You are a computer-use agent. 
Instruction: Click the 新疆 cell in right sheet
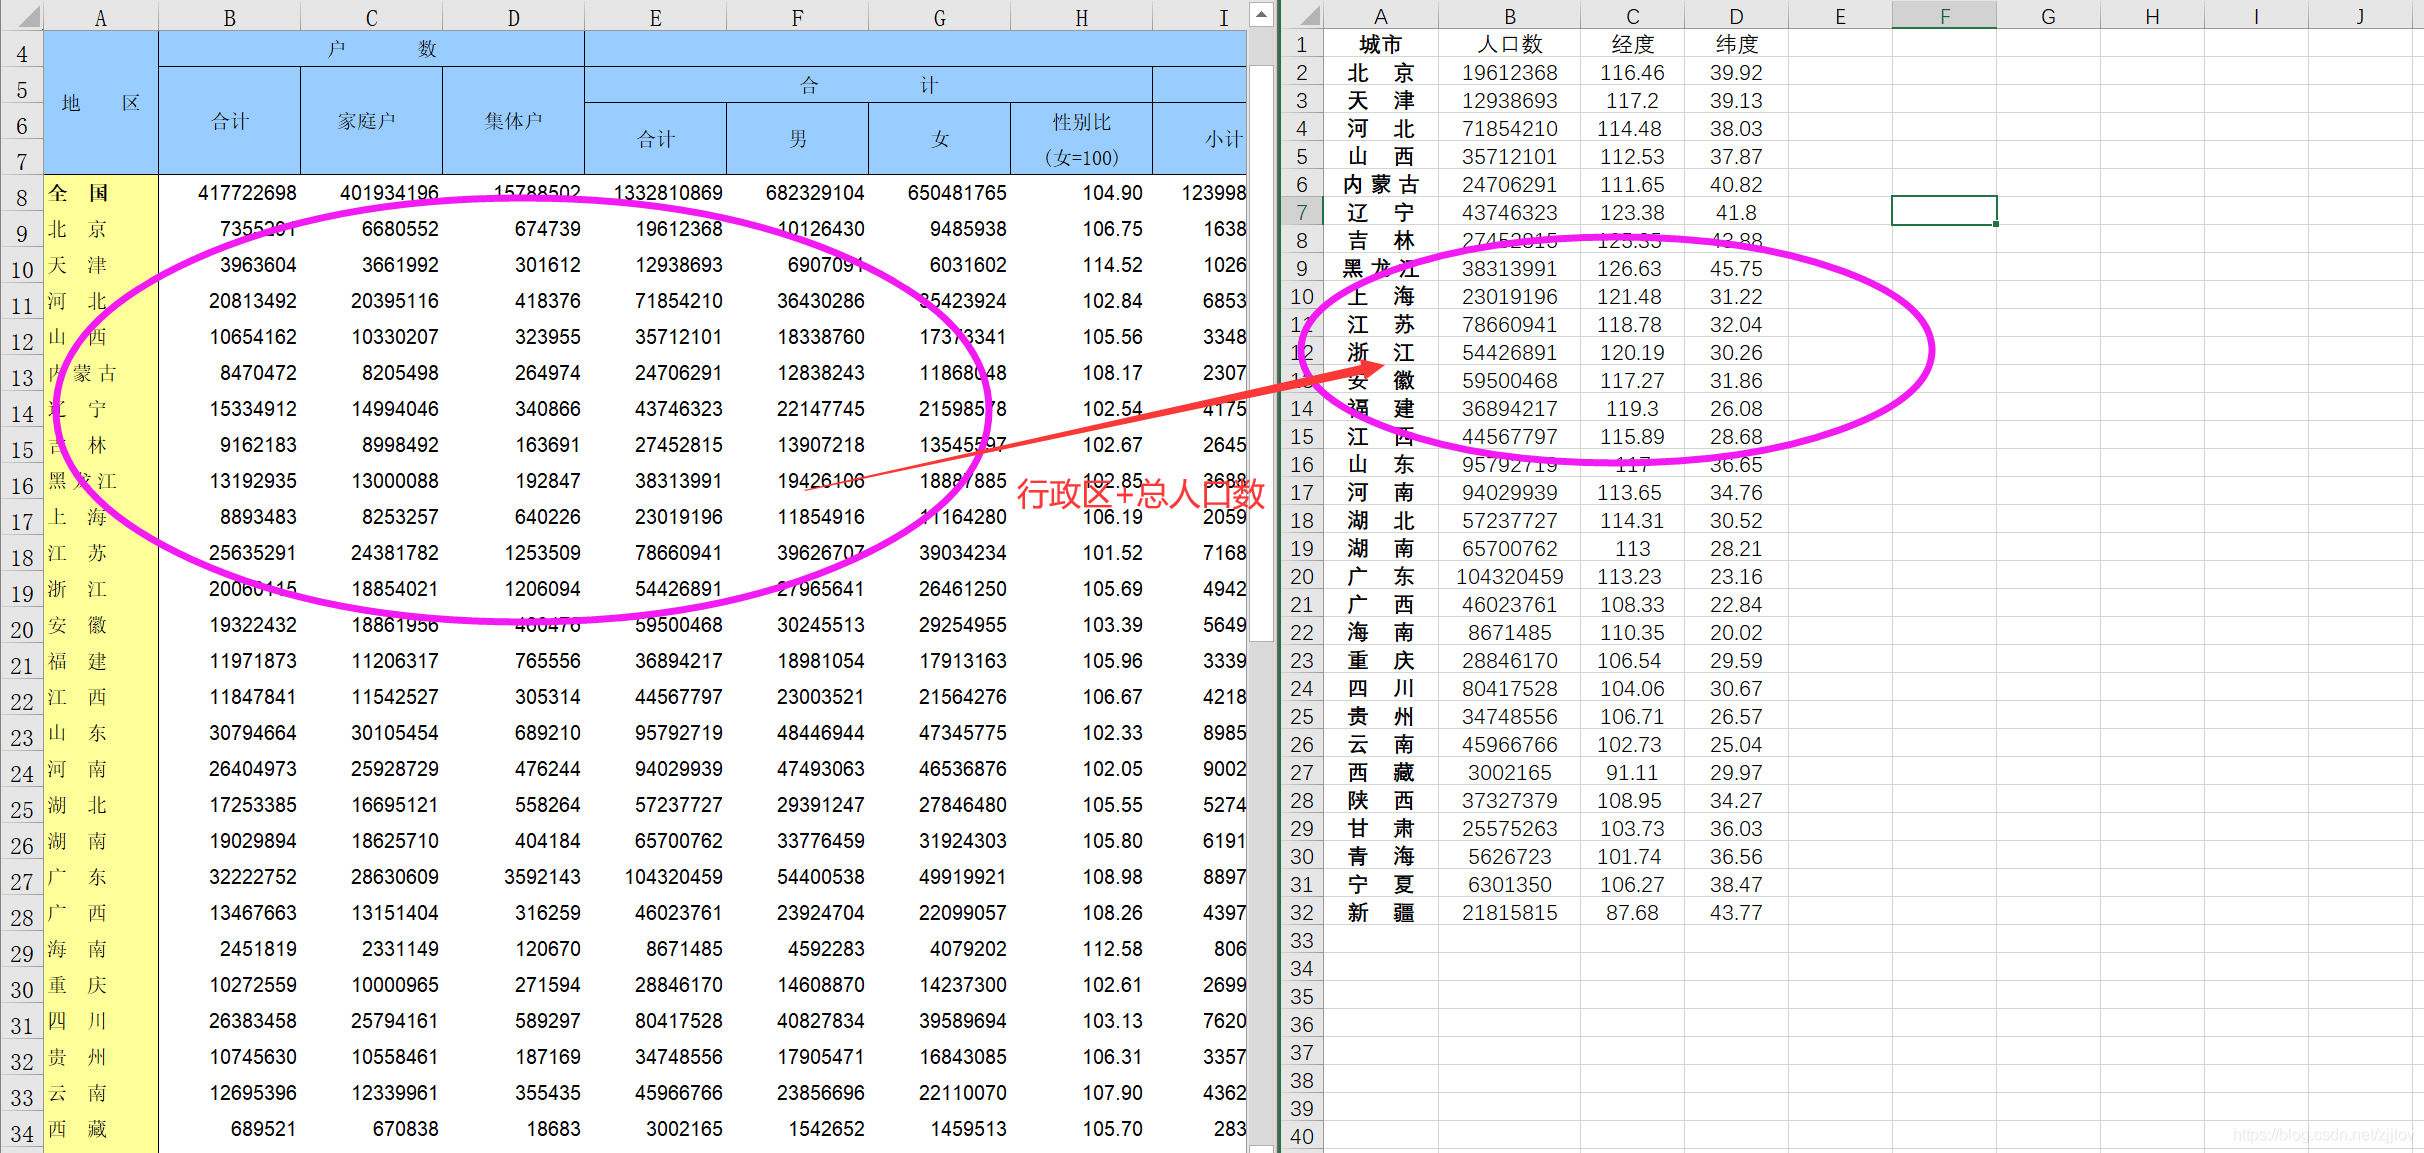(1380, 912)
